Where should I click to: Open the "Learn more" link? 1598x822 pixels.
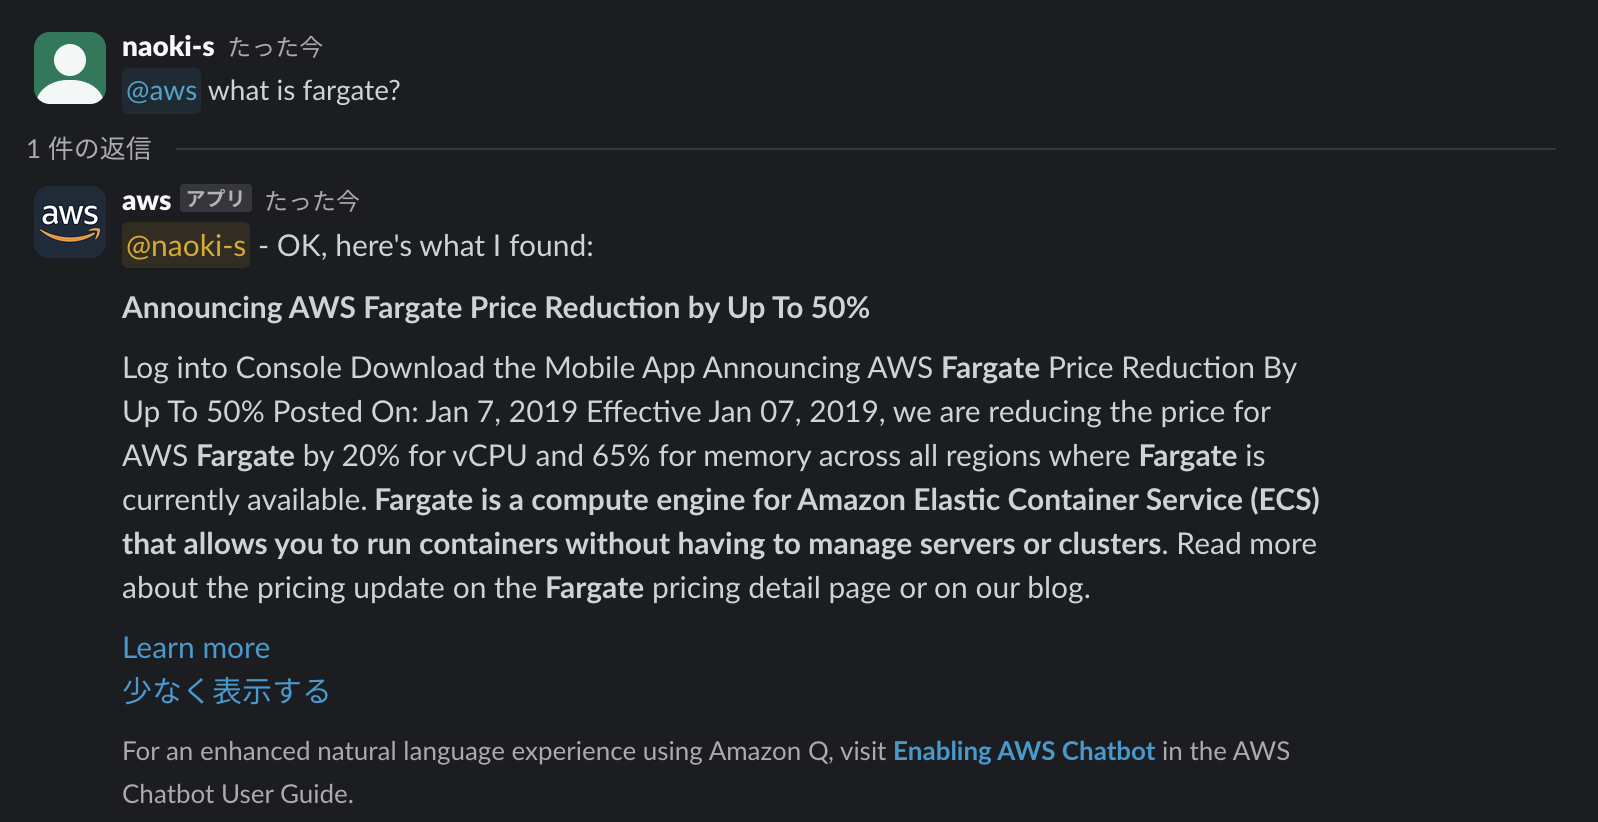[196, 648]
